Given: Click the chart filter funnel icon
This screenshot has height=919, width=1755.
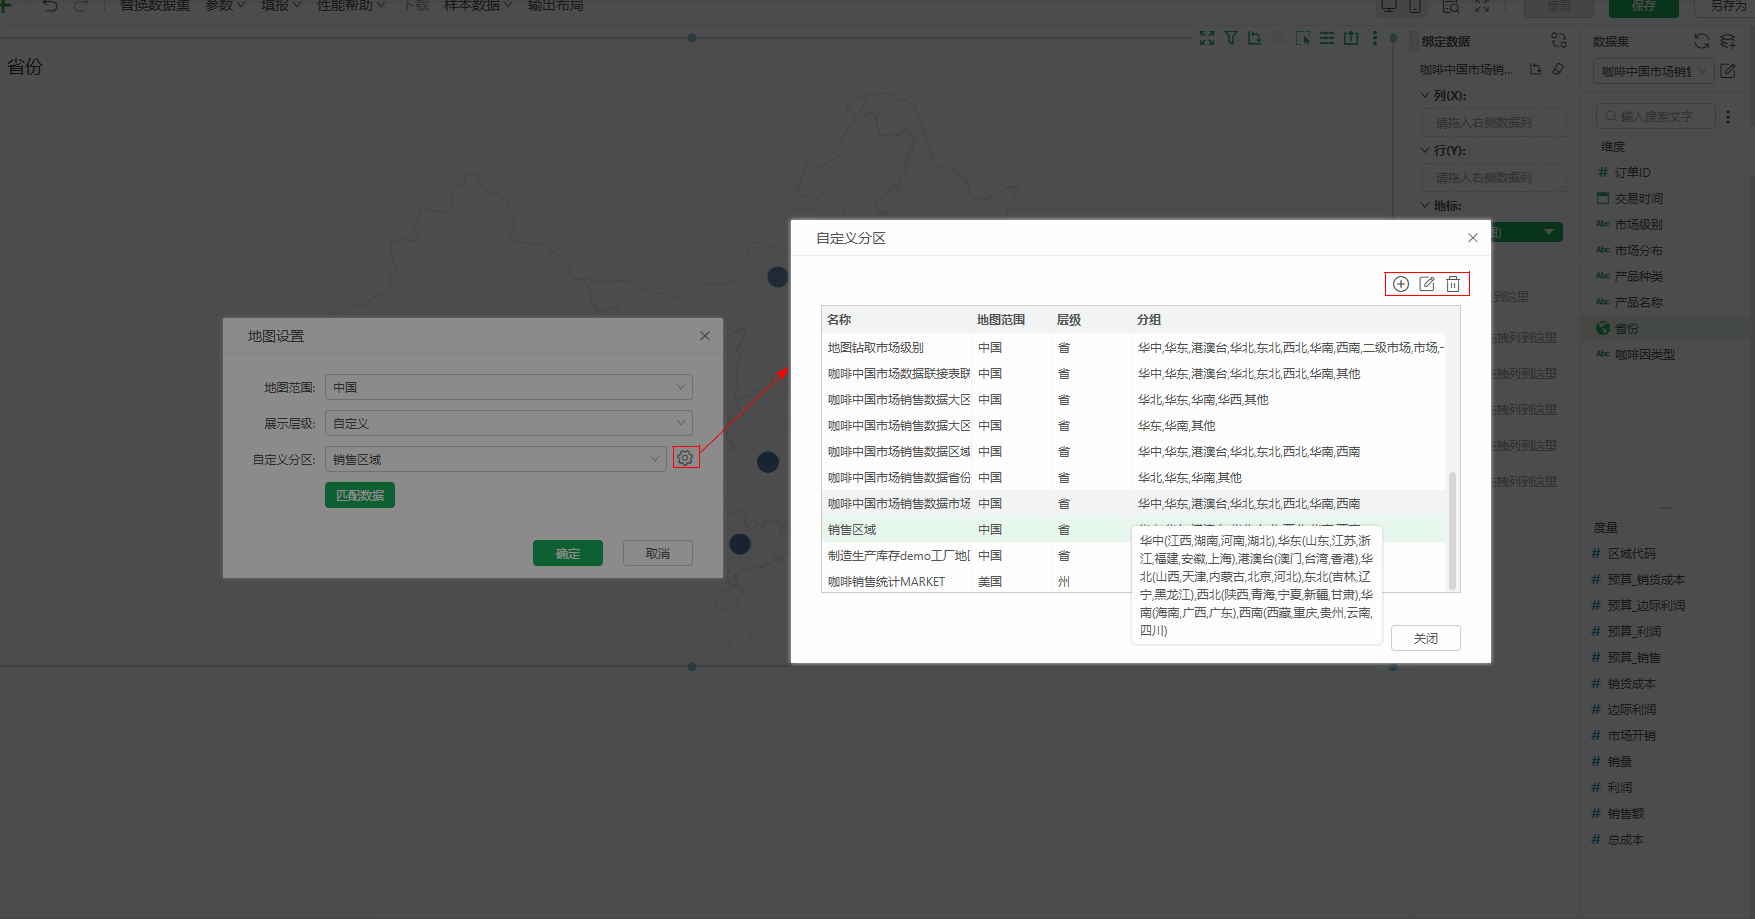Looking at the screenshot, I should (1231, 38).
